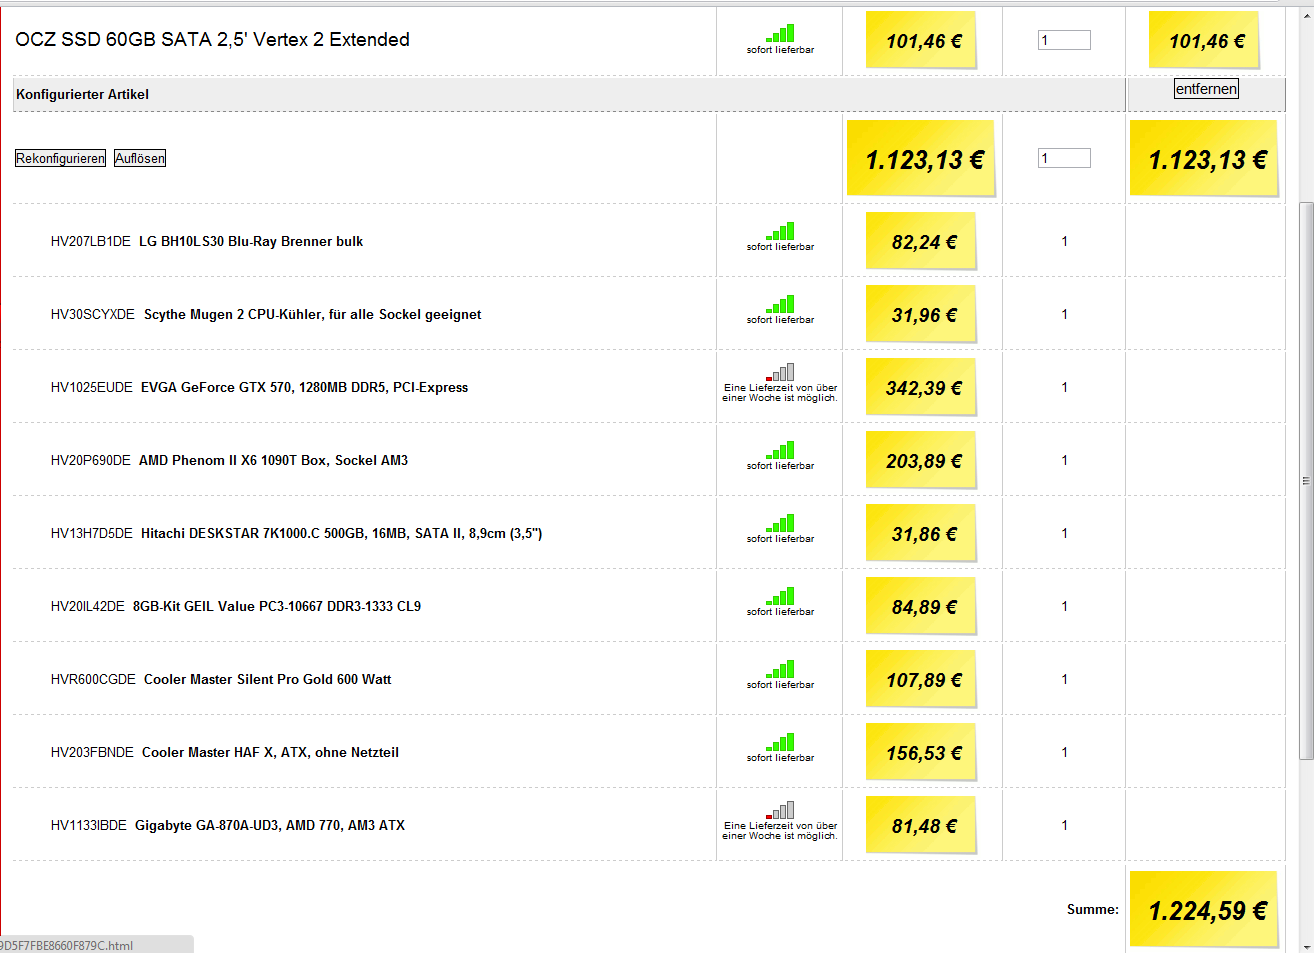
Task: Click the Auflösen button
Action: pos(140,158)
